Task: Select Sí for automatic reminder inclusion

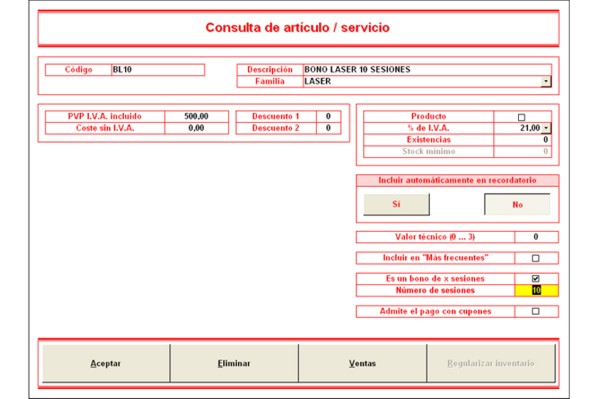Action: point(396,204)
